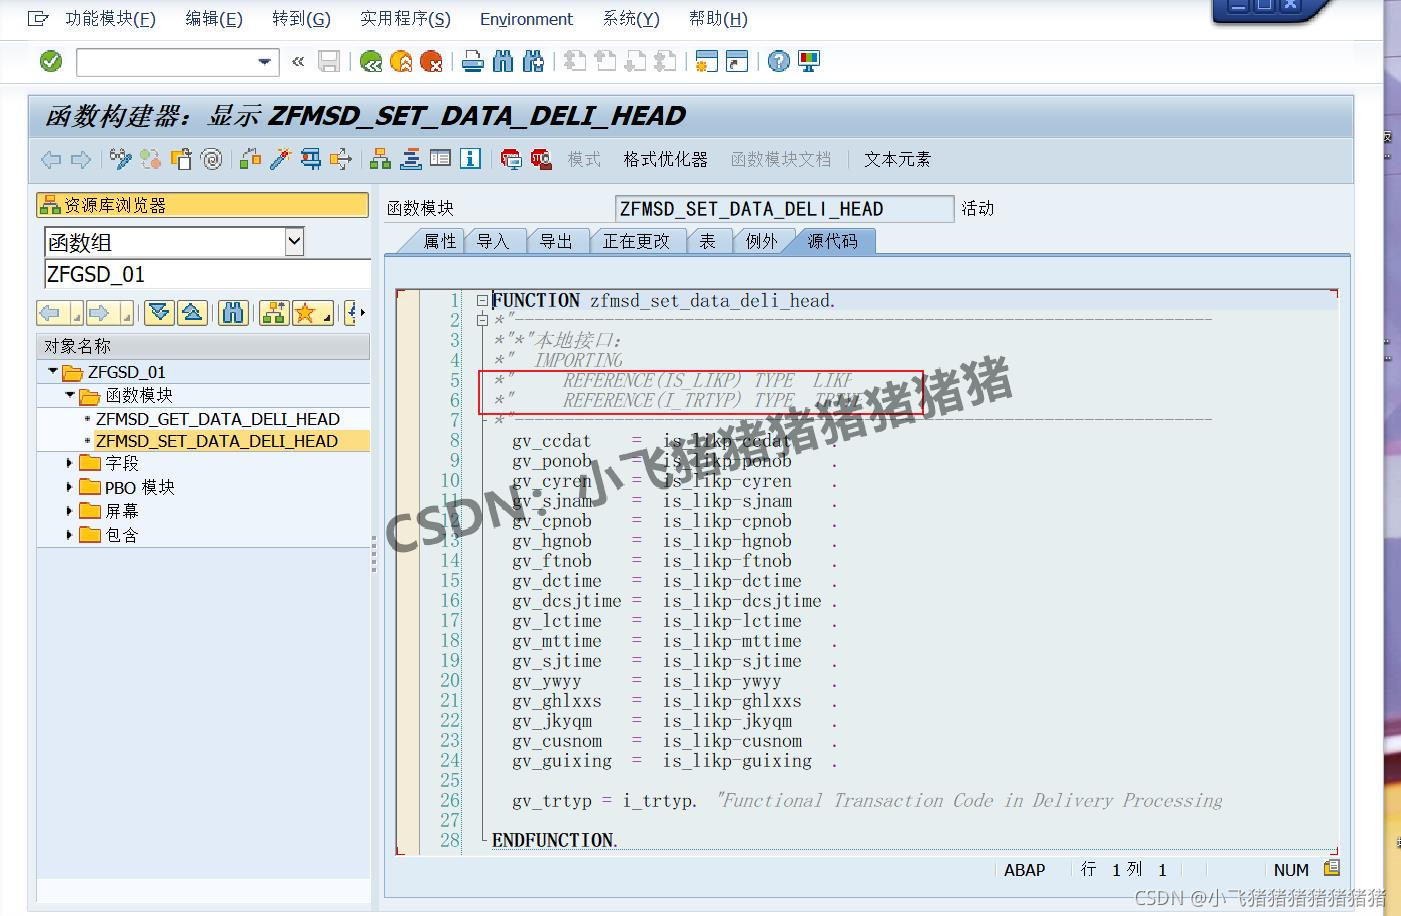The image size is (1401, 916).
Task: Click Expand All Nodes icon in browser toolbar
Action: coord(159,313)
